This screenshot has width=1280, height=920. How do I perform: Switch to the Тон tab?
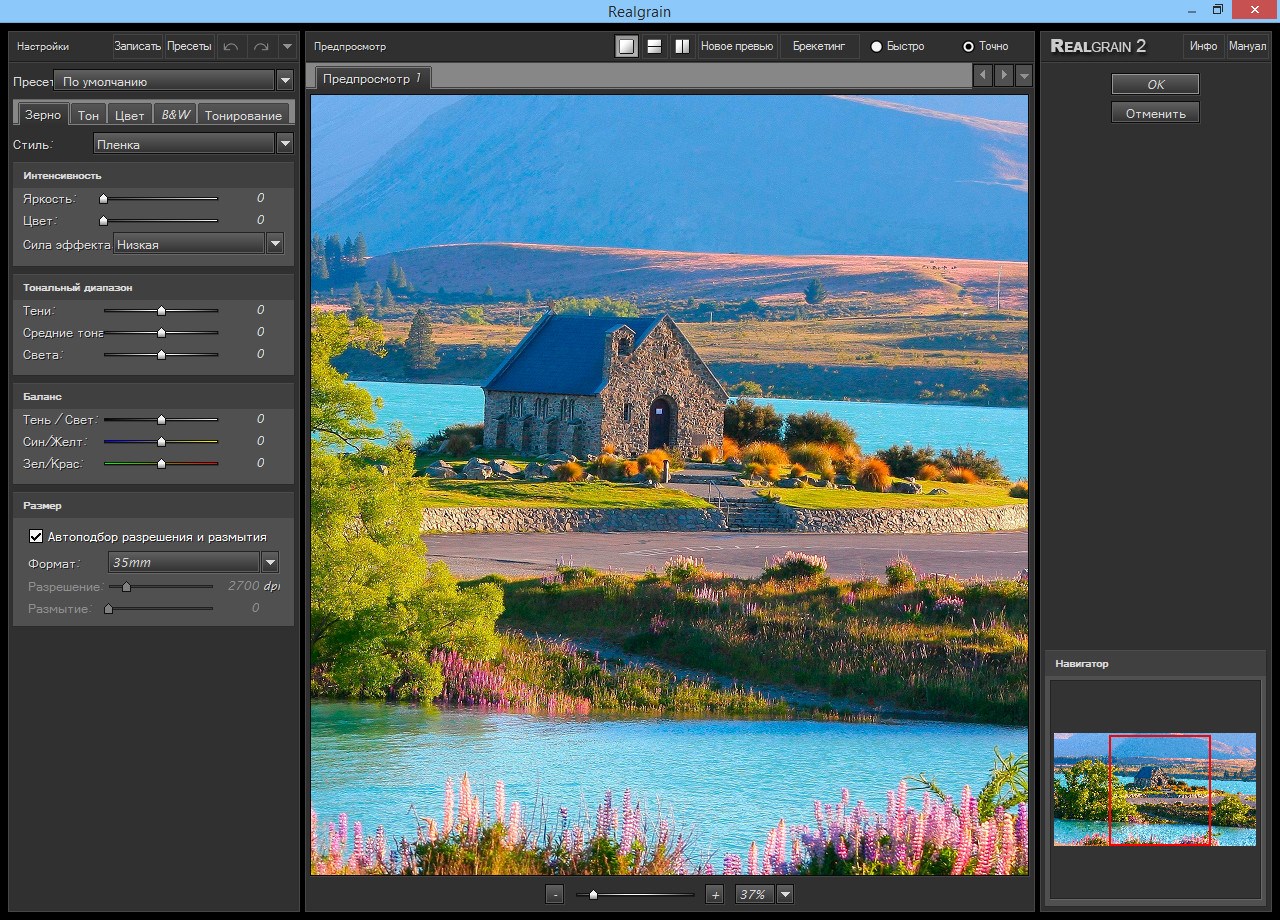coord(88,115)
